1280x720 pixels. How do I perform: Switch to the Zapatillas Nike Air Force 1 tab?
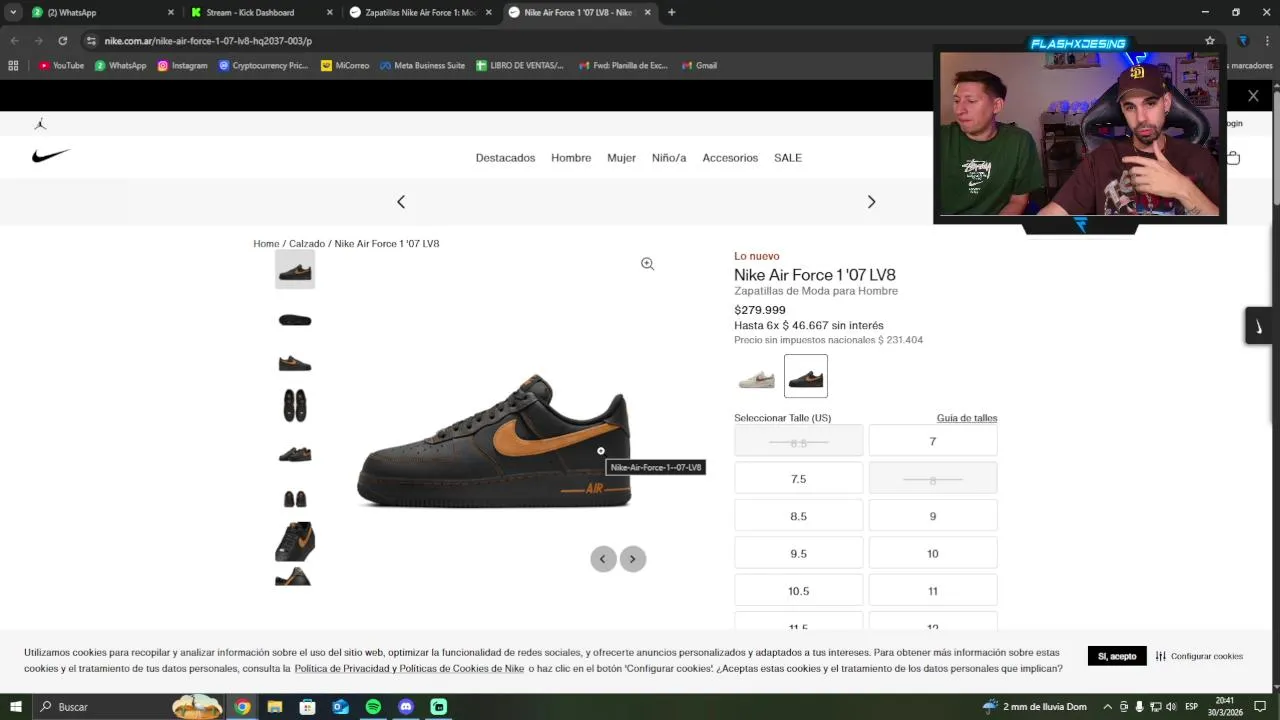click(x=420, y=13)
